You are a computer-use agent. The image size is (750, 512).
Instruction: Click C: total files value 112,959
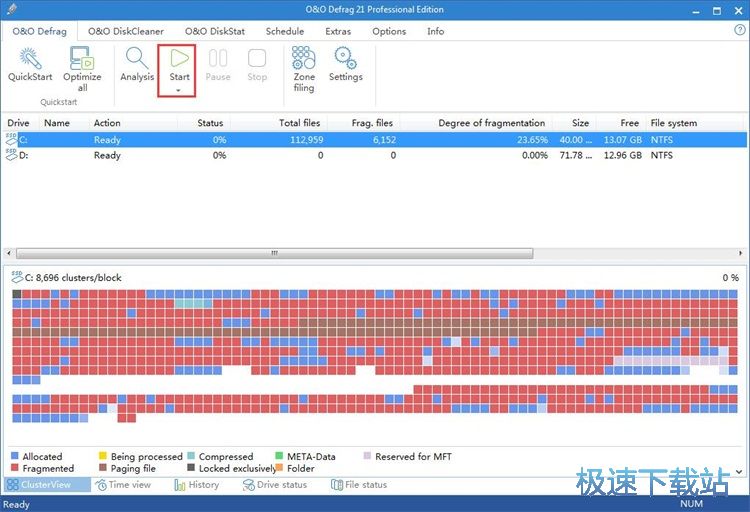(307, 140)
